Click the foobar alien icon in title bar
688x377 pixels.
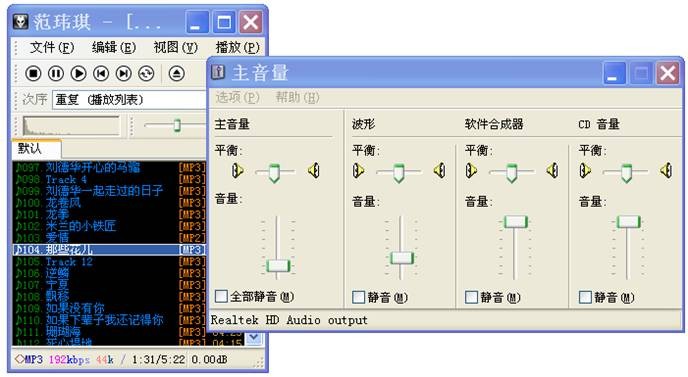pos(20,21)
